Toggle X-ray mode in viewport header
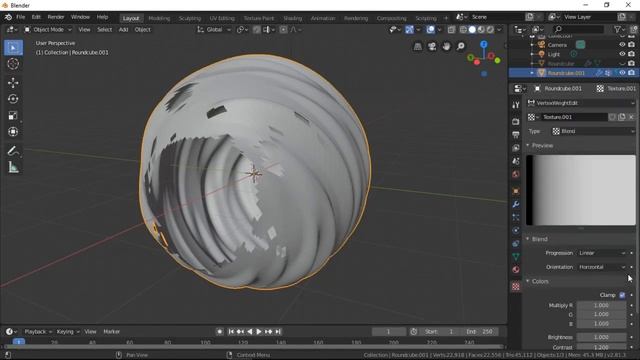This screenshot has height=360, width=640. pyautogui.click(x=451, y=29)
